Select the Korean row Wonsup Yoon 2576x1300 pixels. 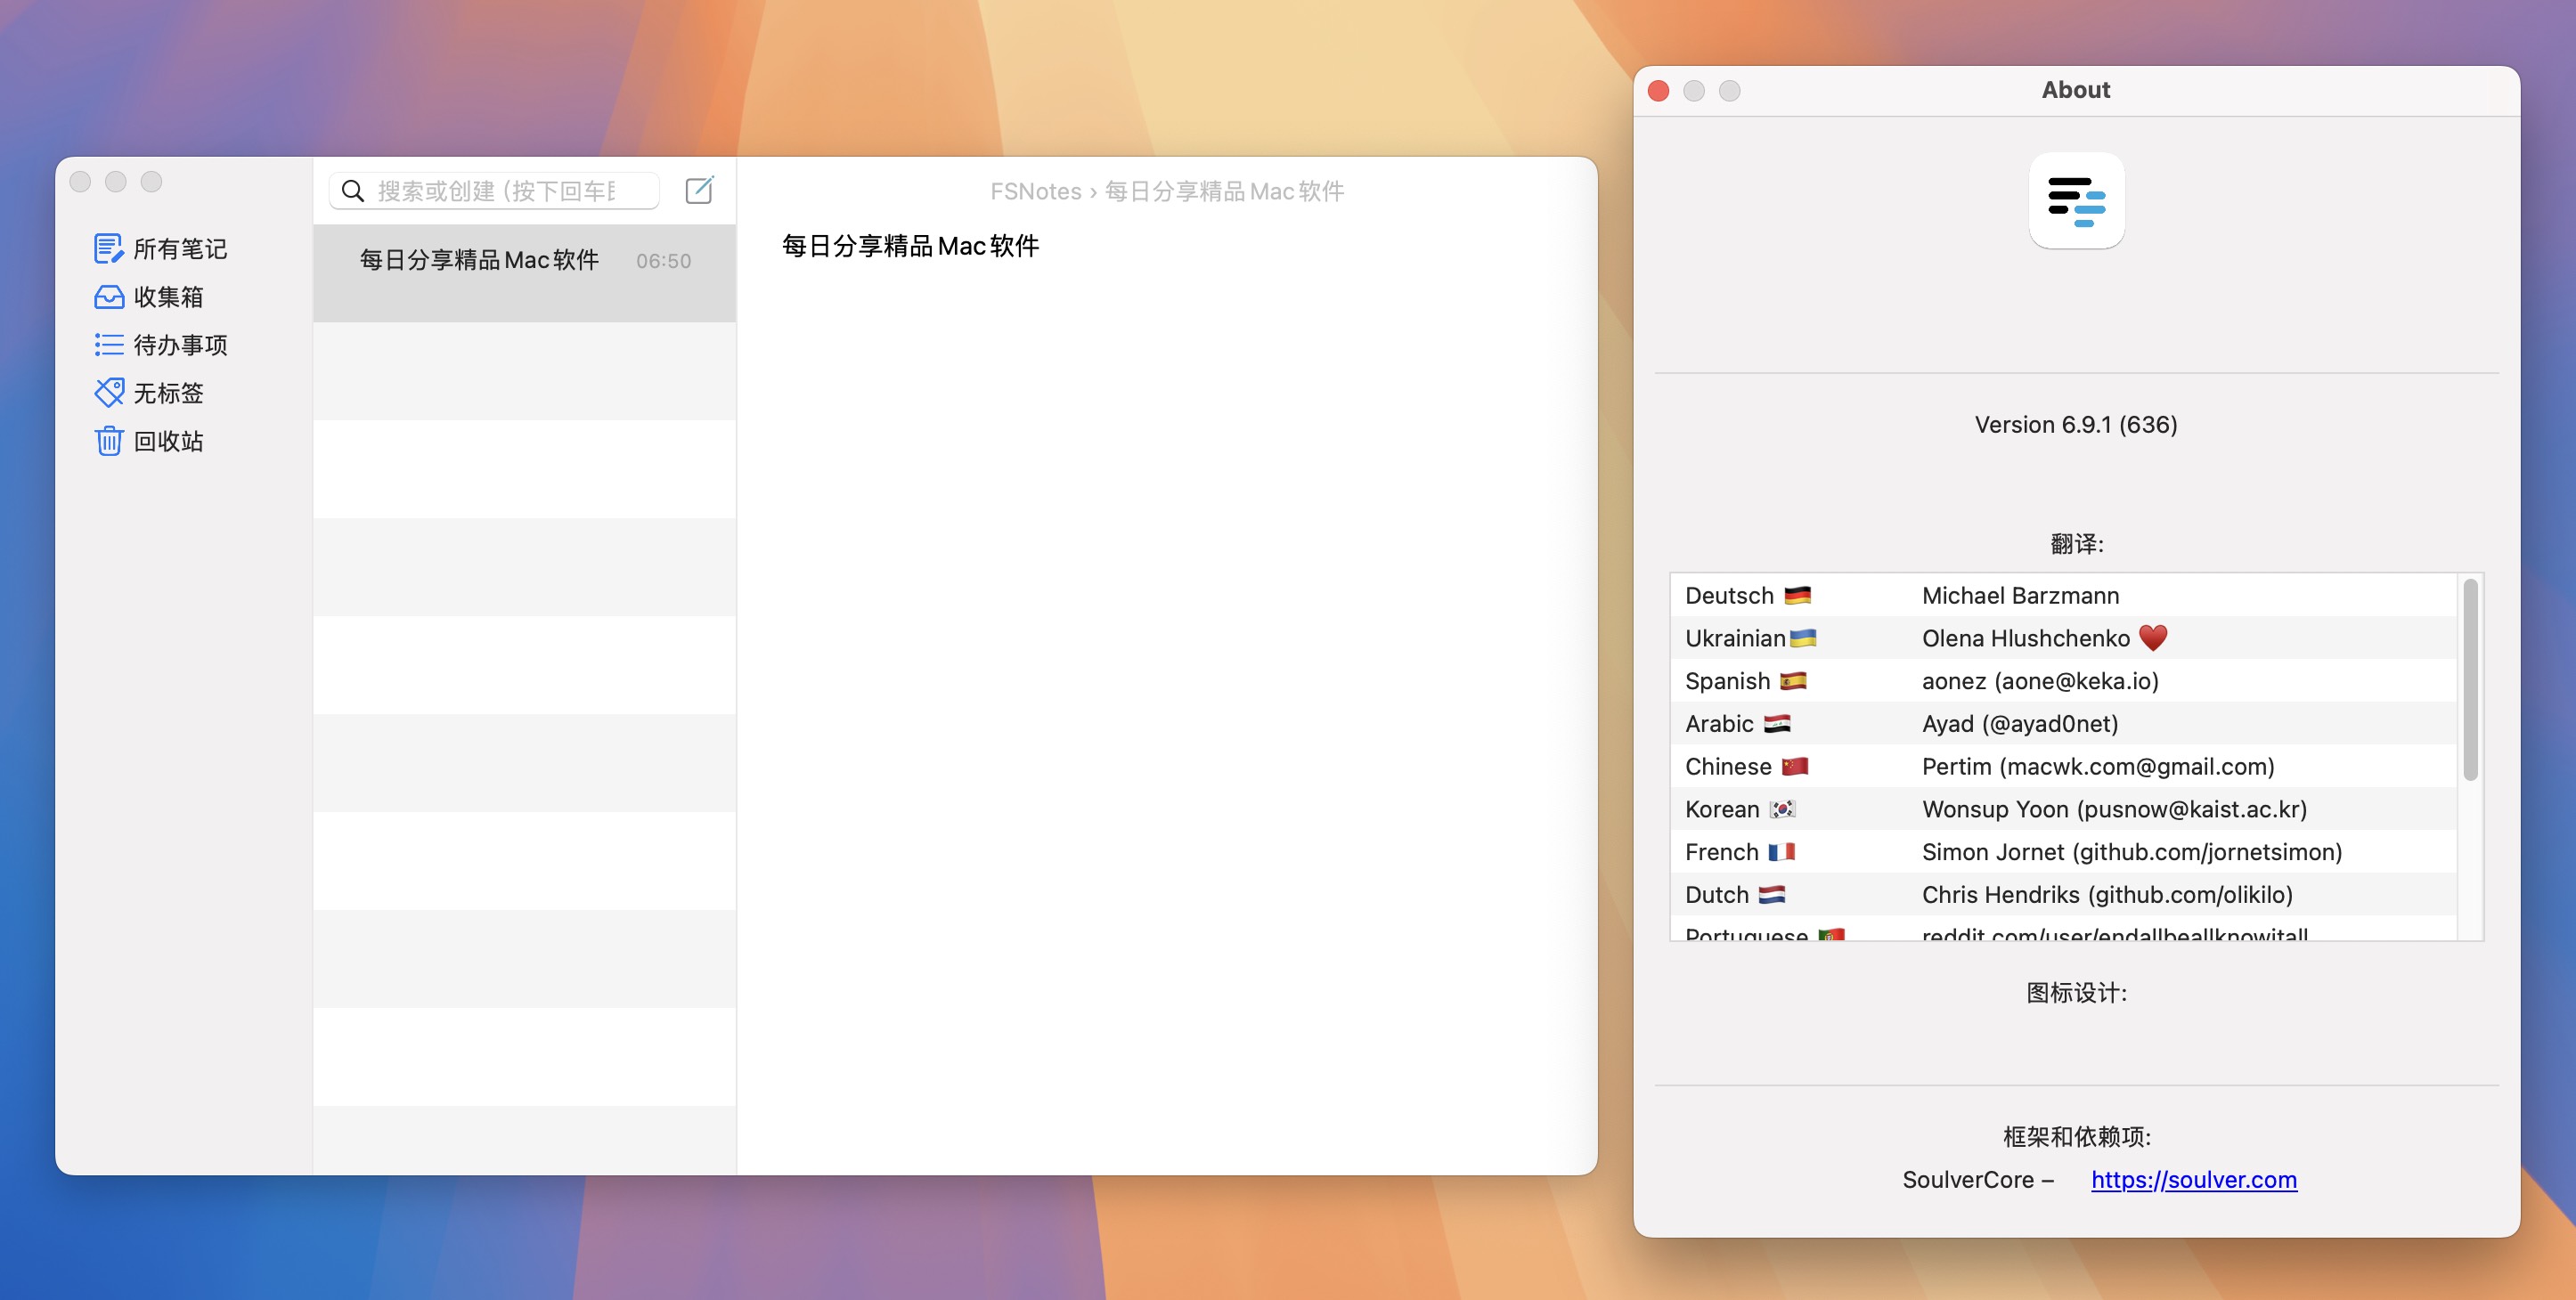pos(2063,809)
